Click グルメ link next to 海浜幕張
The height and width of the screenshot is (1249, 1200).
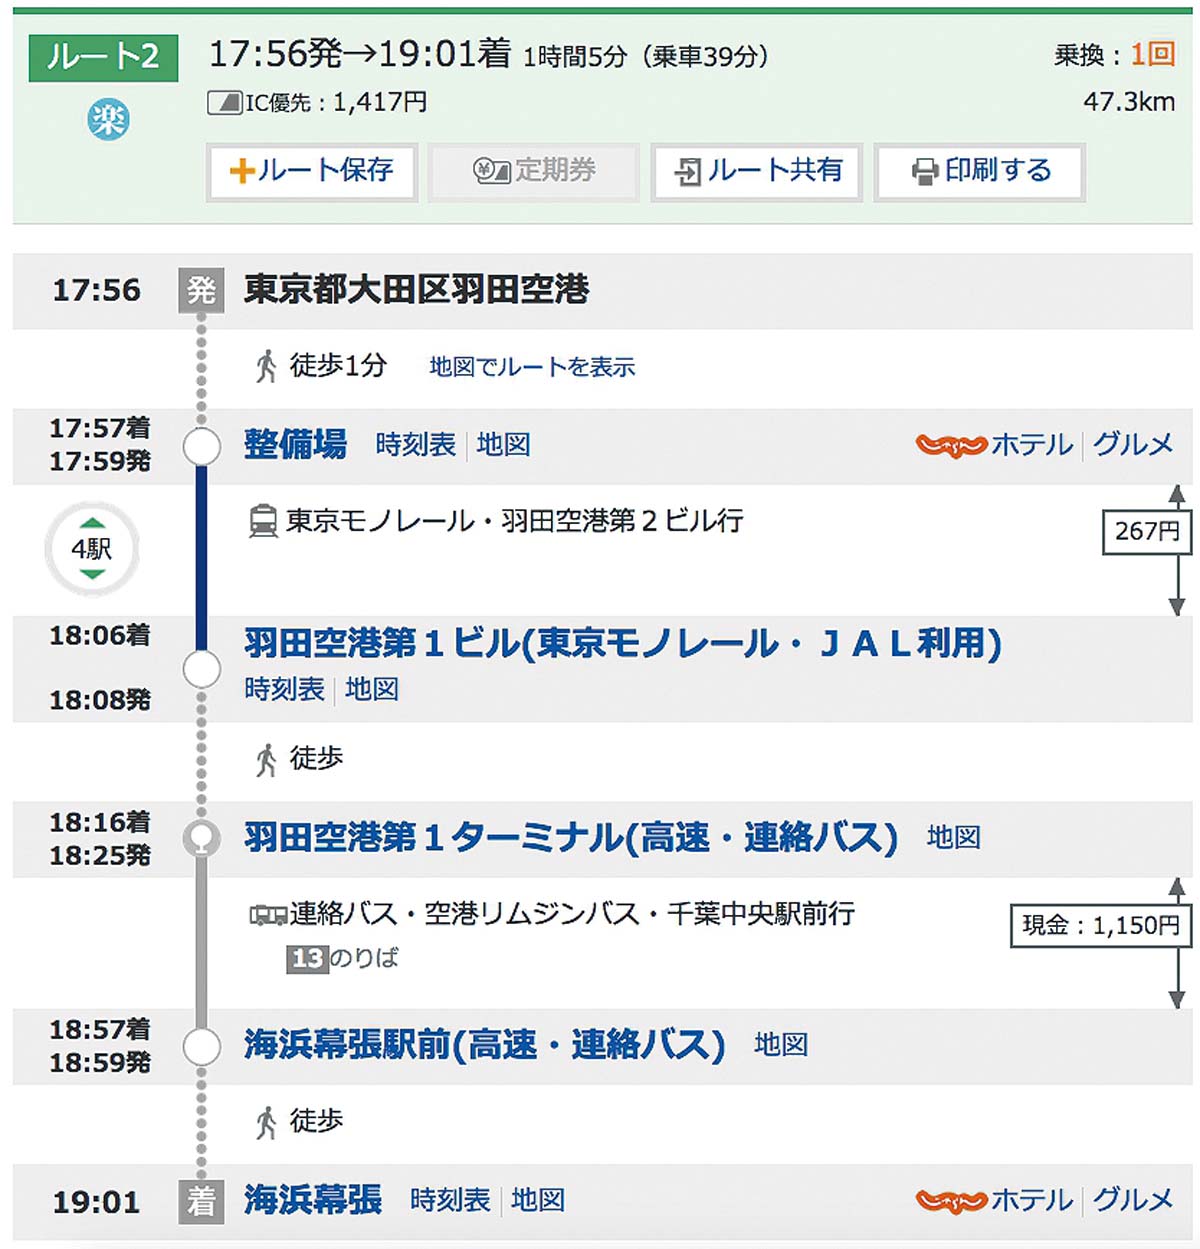pos(1132,1200)
